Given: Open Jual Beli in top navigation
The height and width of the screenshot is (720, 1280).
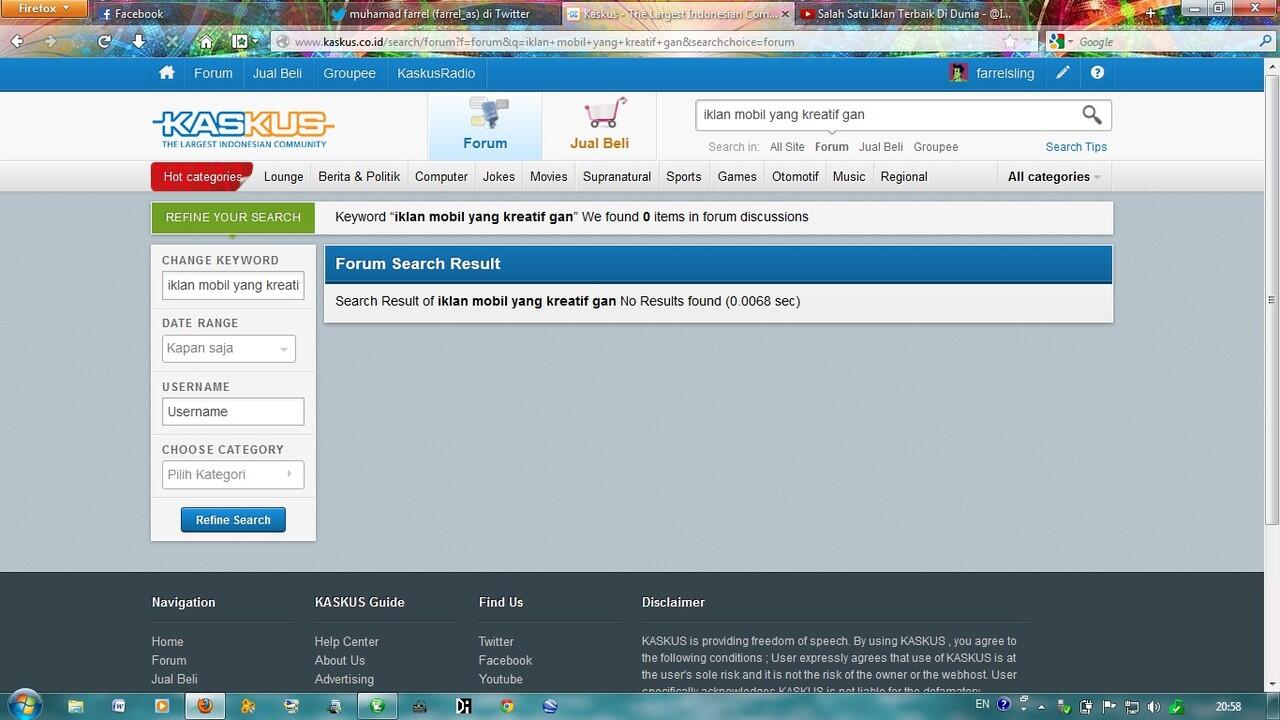Looking at the screenshot, I should 277,73.
